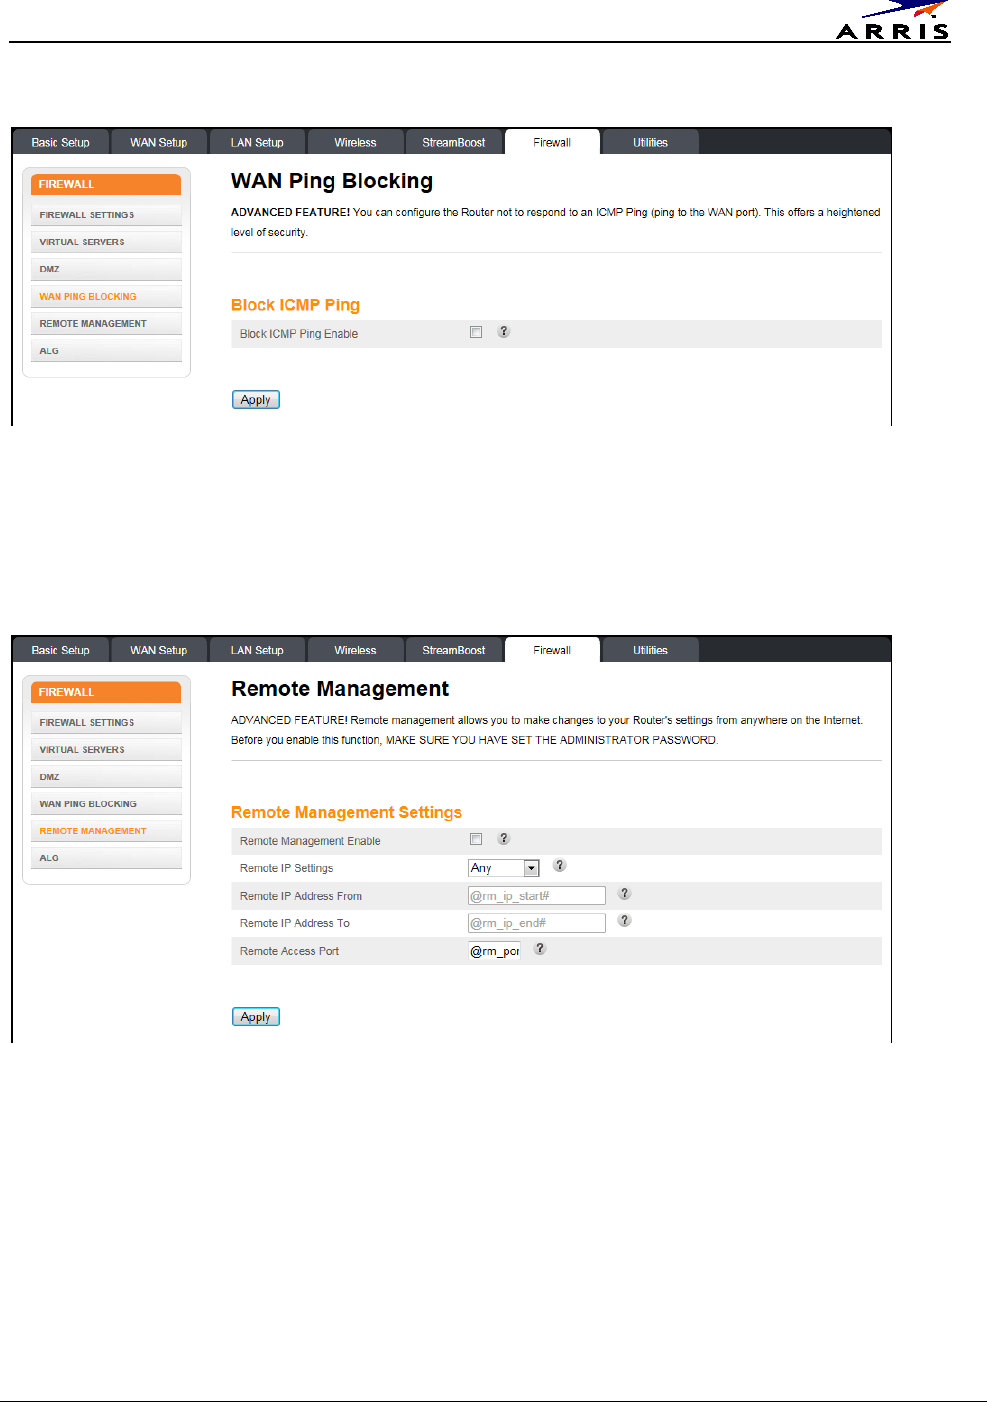Select highlighted WAN Ping Blocking sidebar item
The height and width of the screenshot is (1402, 987).
(x=106, y=296)
